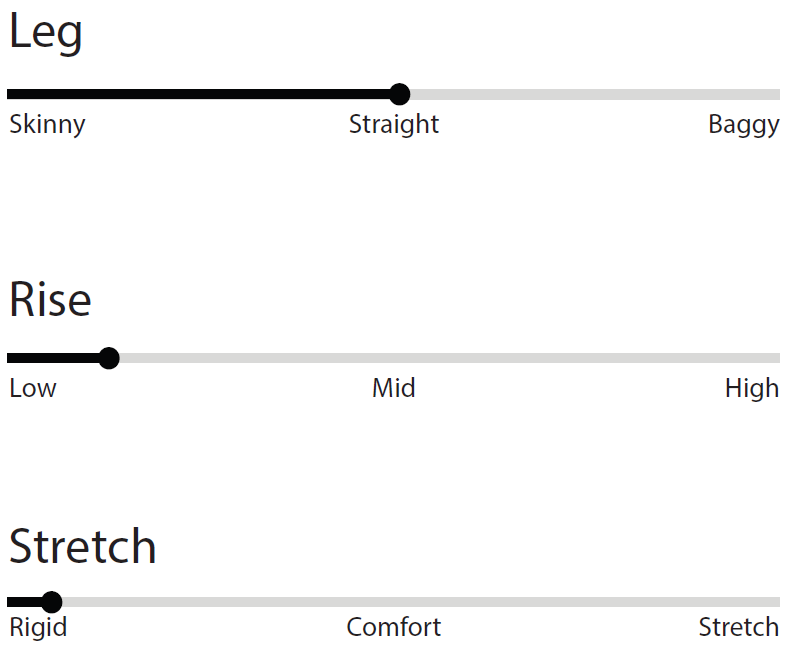Click the Rise section heading
This screenshot has width=801, height=657.
click(50, 300)
